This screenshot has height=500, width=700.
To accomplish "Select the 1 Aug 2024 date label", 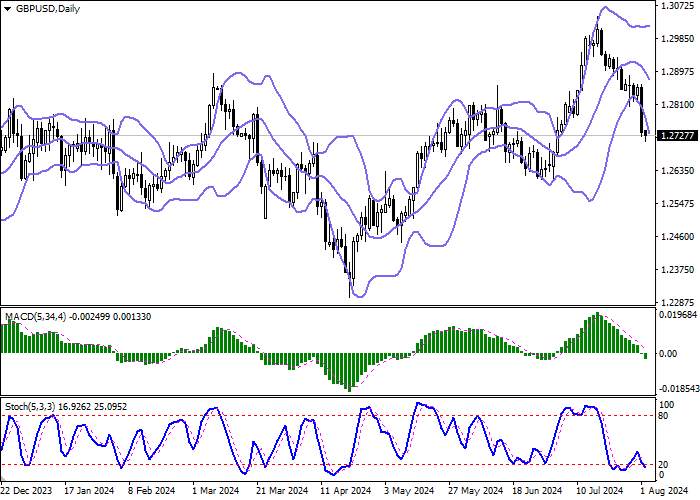I will click(x=663, y=491).
